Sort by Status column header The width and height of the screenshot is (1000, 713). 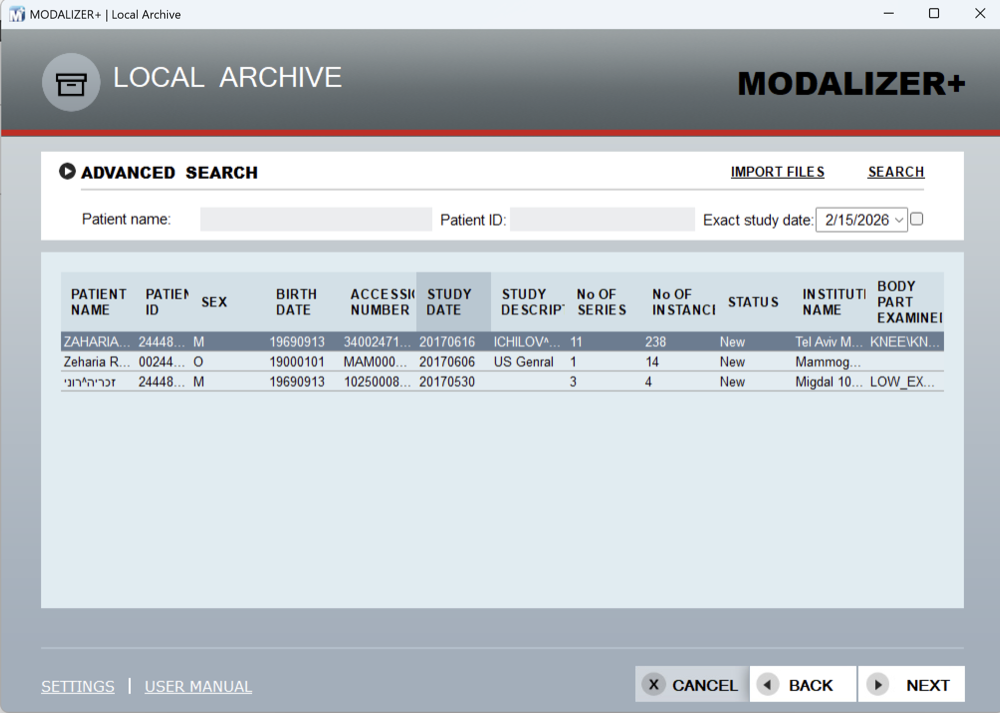[753, 302]
